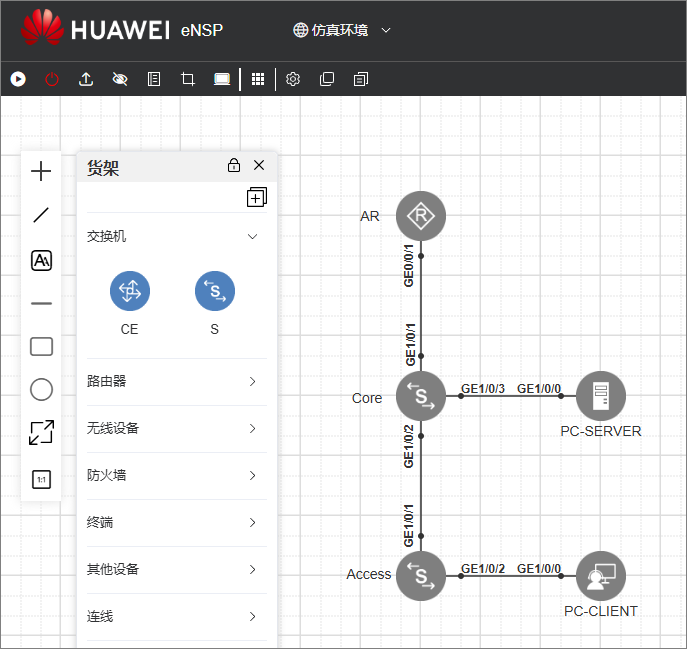Screen dimensions: 687x649
Task: Click the GE0/0/1 port label near AR
Action: [x=408, y=266]
